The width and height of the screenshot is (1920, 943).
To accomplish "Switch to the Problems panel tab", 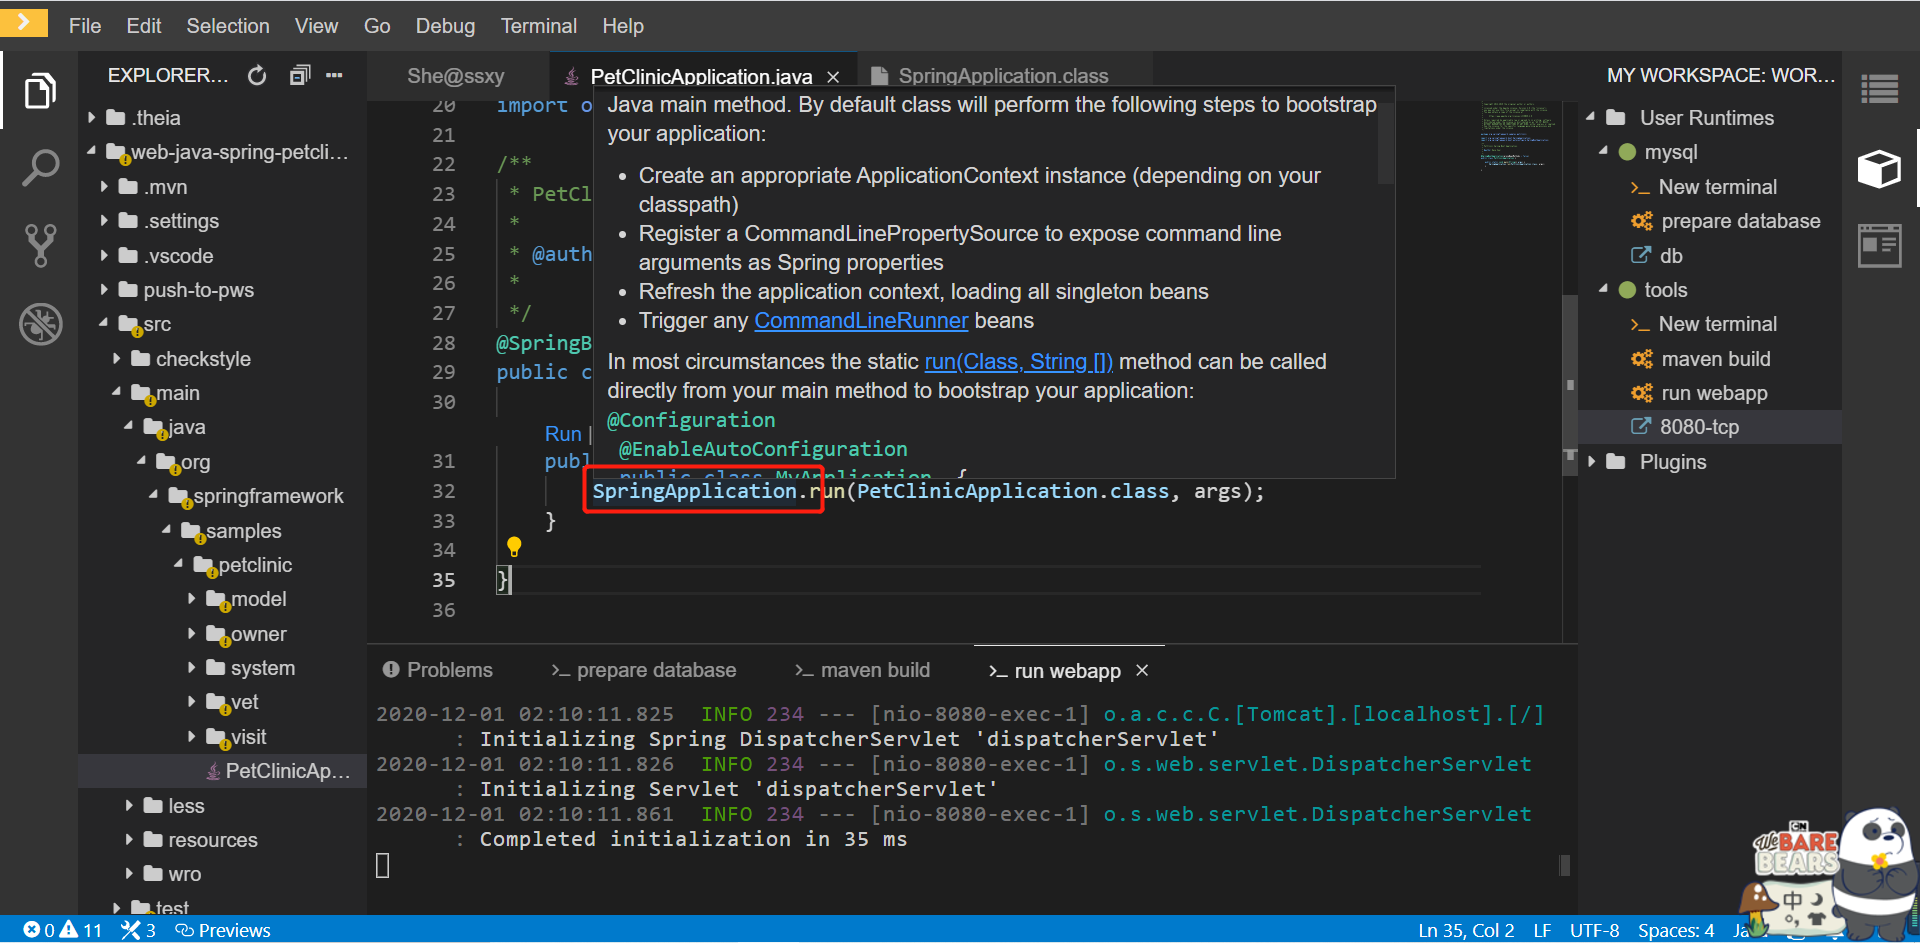I will tap(438, 670).
